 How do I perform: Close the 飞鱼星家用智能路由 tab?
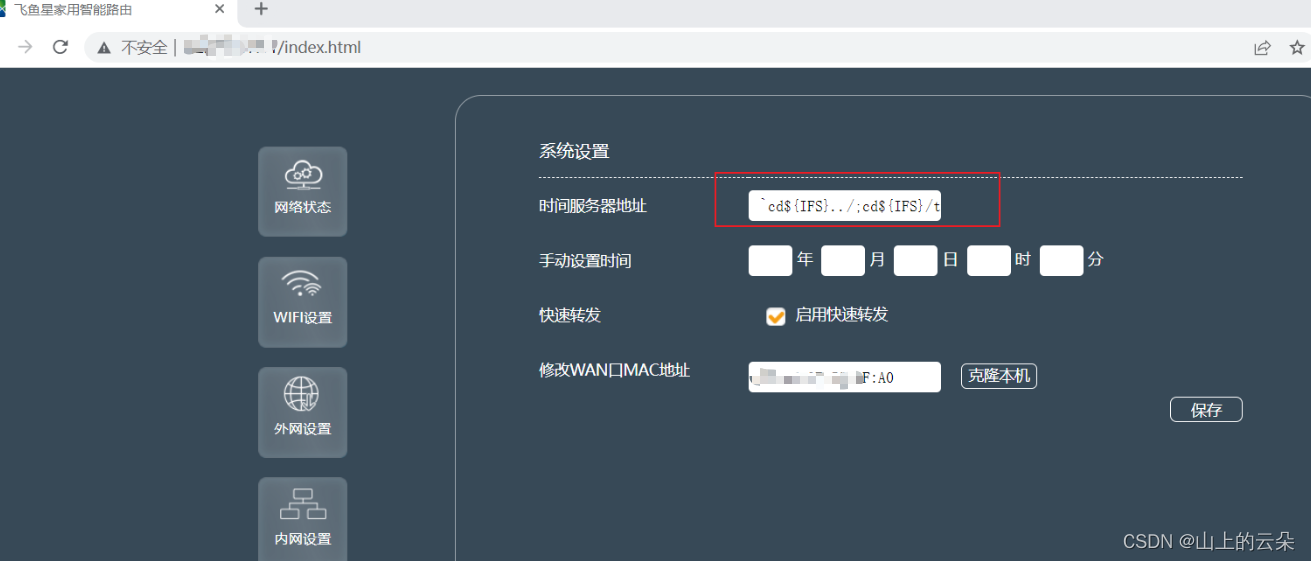click(220, 9)
